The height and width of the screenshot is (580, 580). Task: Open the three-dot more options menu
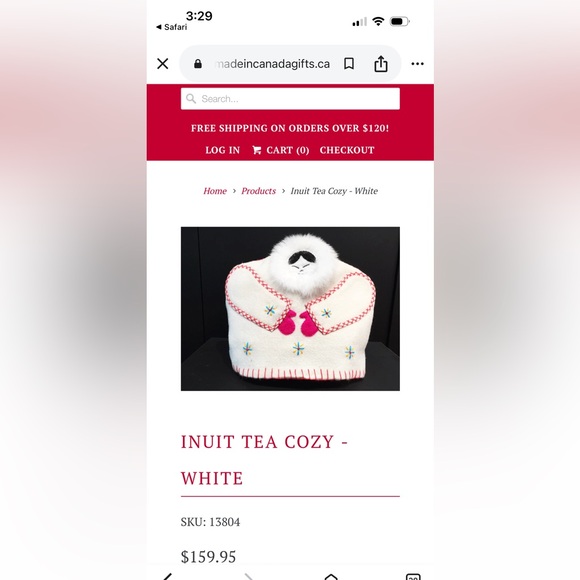pos(418,64)
